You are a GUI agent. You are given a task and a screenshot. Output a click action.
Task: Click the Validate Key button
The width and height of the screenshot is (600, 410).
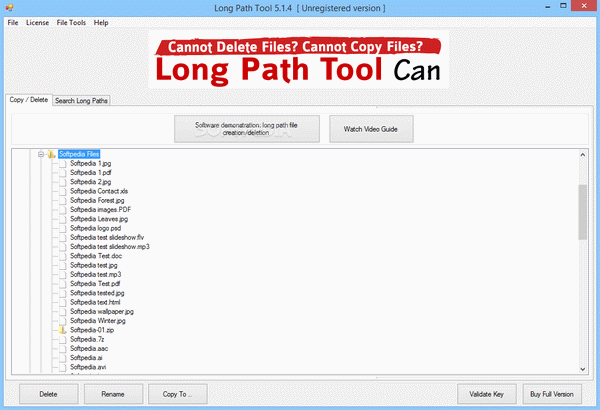(x=487, y=394)
